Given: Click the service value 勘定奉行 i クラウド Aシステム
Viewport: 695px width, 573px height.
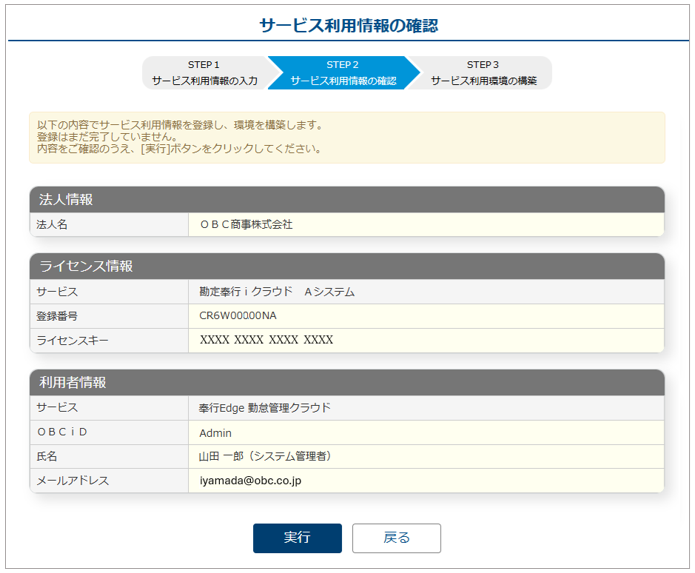Looking at the screenshot, I should coord(277,292).
